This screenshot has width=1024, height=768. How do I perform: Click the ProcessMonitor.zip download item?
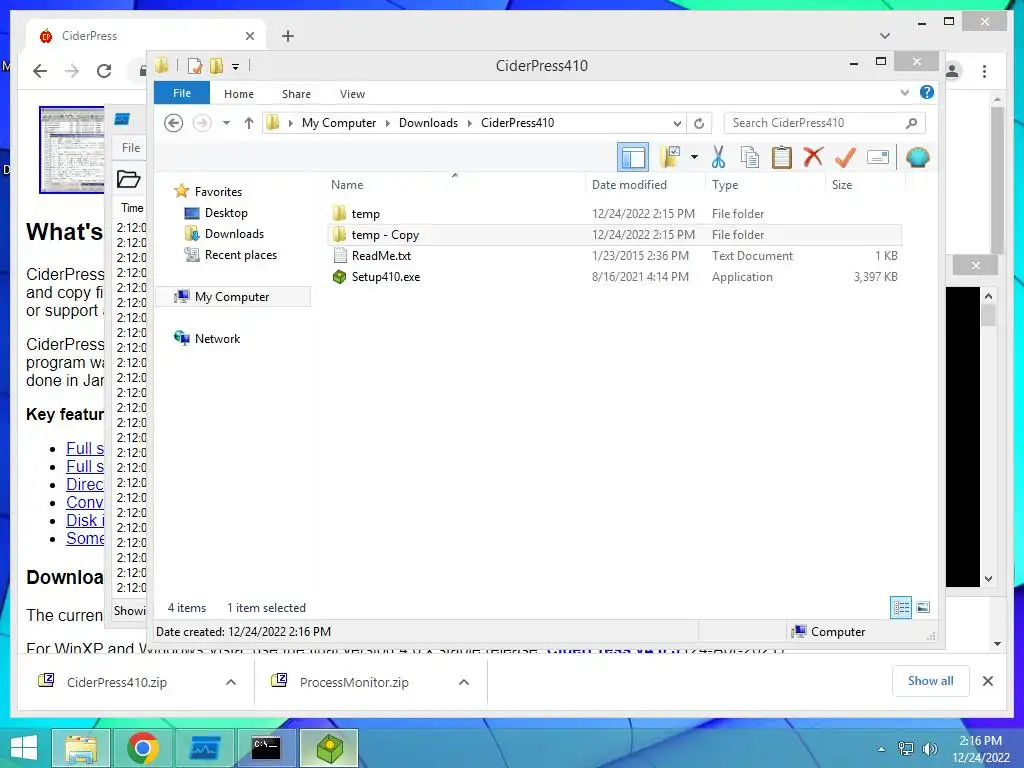(354, 682)
